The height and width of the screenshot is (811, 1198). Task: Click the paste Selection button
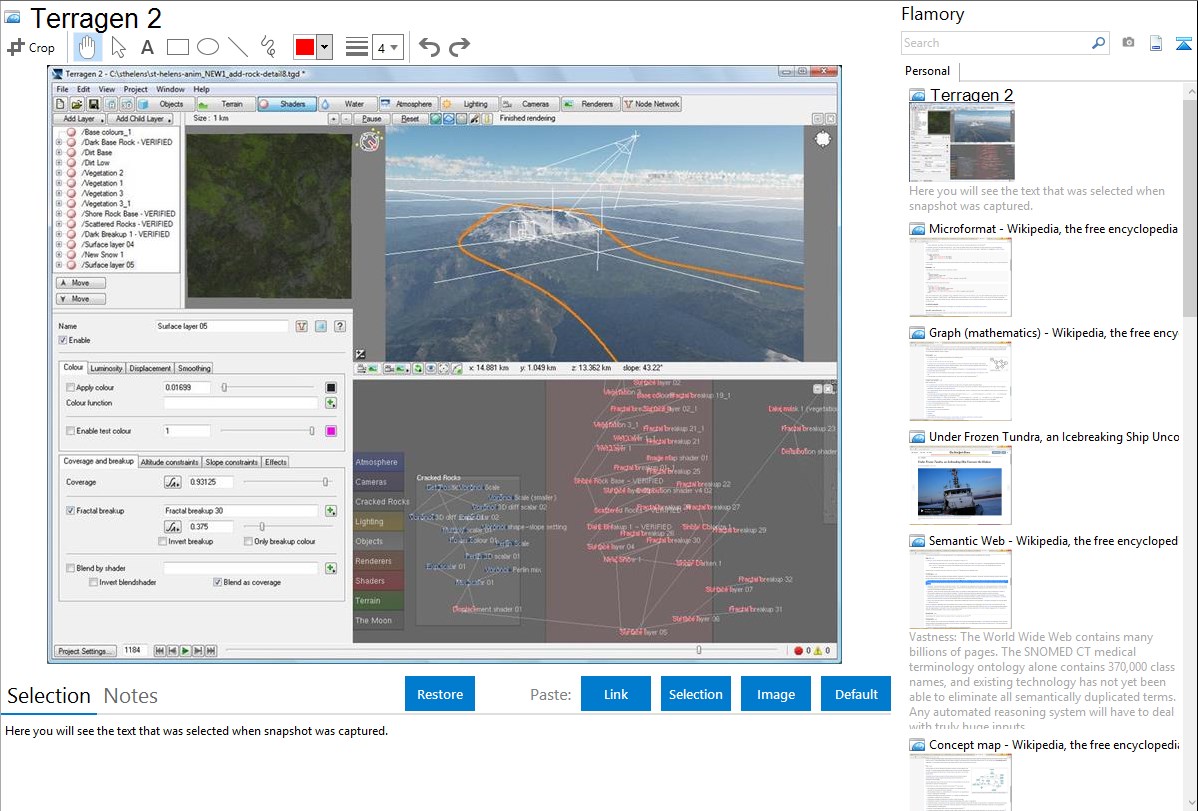[695, 694]
